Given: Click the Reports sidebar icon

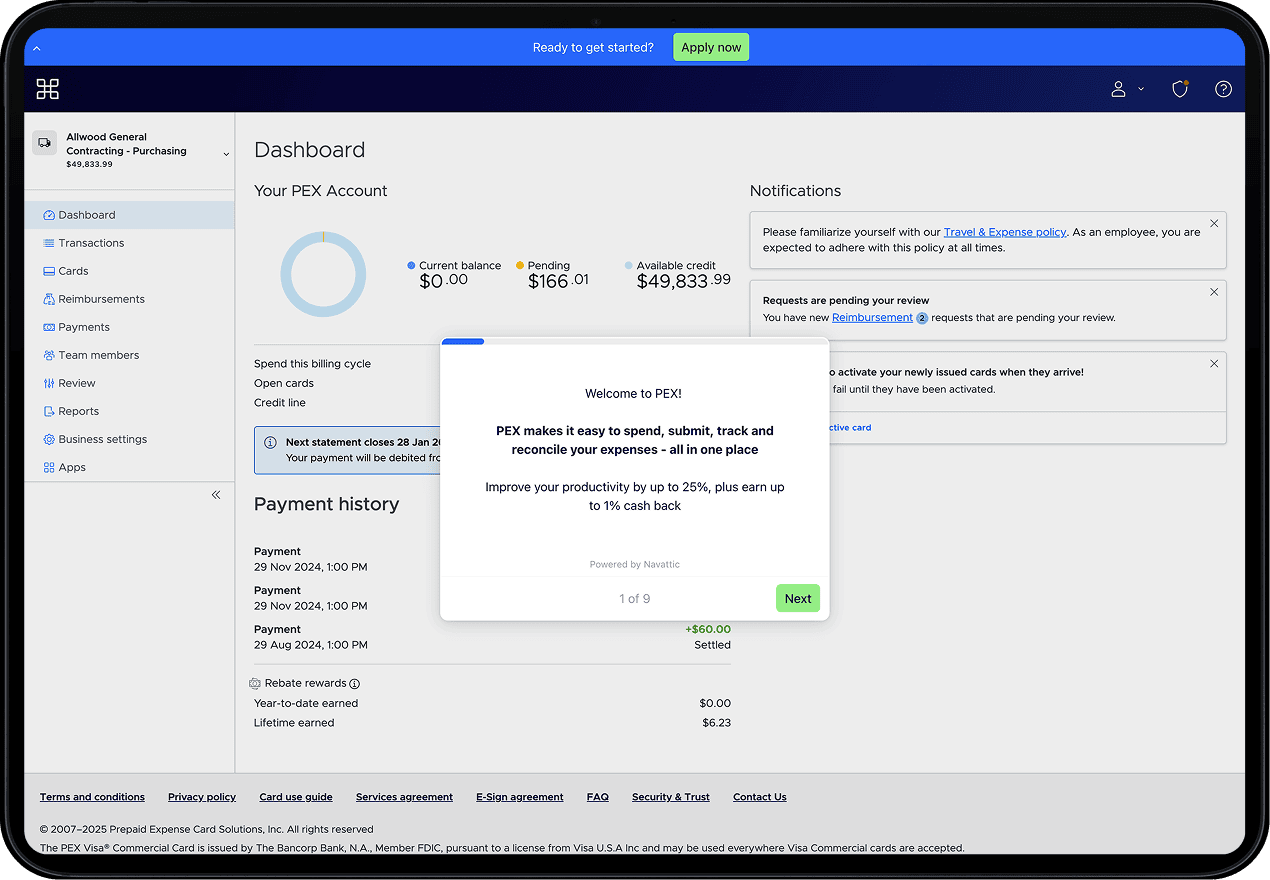Looking at the screenshot, I should coord(49,411).
